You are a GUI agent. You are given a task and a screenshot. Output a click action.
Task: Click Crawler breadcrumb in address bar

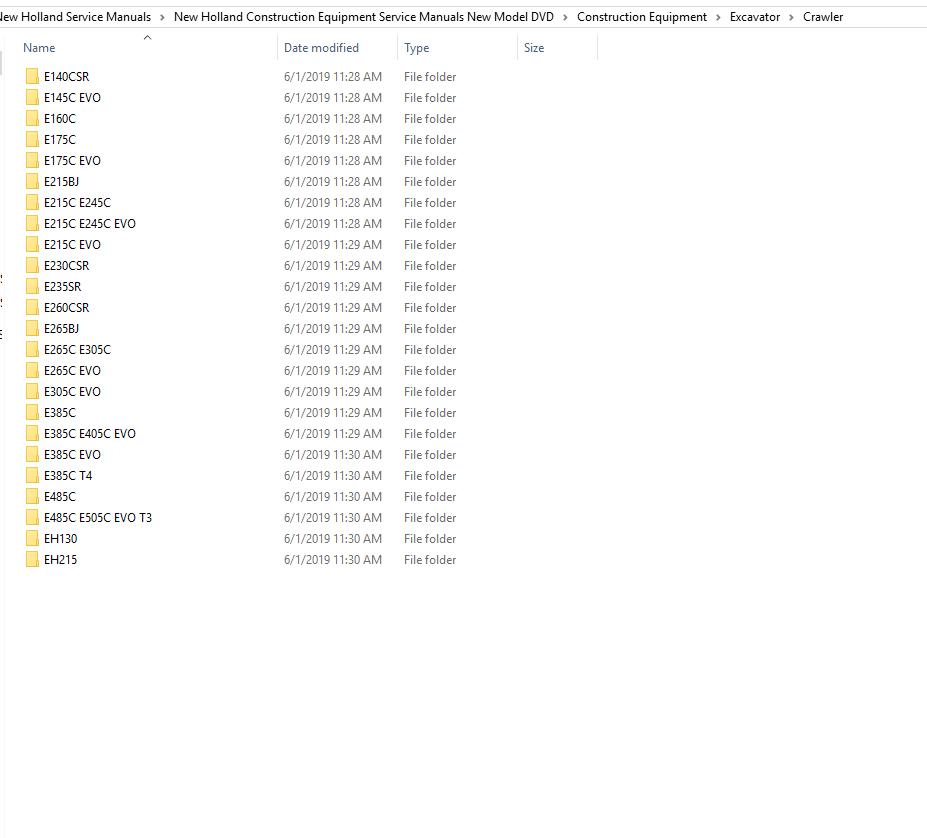[823, 17]
